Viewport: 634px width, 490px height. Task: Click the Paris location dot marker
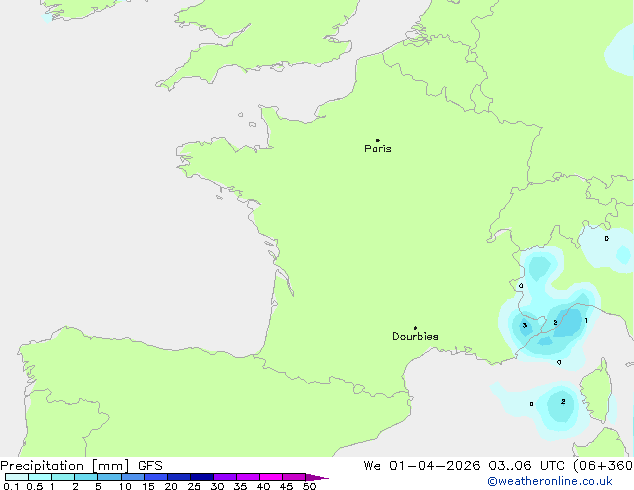[x=378, y=140]
